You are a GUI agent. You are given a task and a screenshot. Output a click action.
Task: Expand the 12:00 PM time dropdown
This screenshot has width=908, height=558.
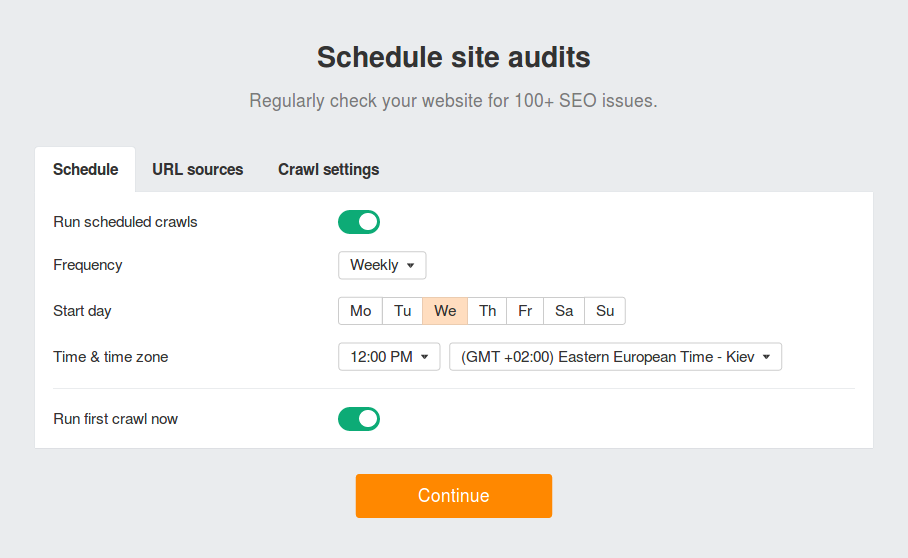pos(389,357)
